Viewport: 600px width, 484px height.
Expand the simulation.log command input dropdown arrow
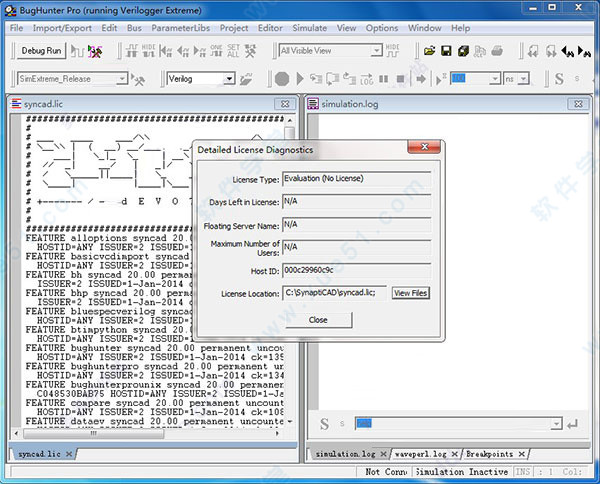(x=556, y=424)
